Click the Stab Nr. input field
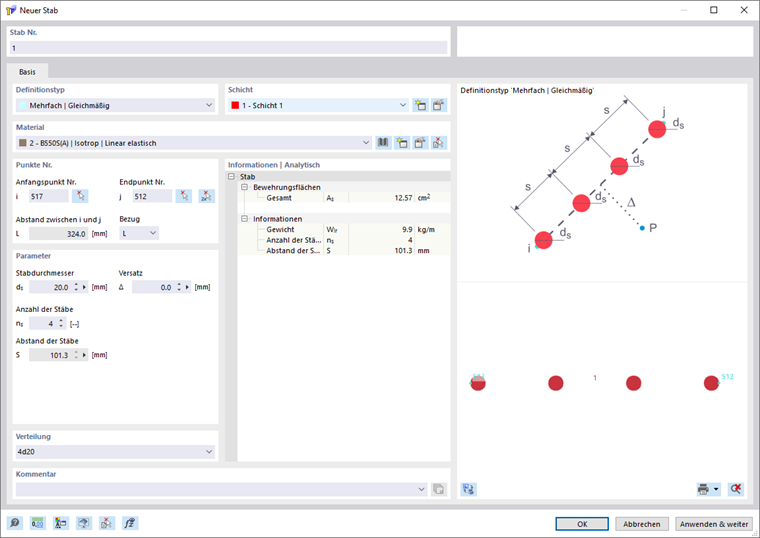 click(228, 47)
